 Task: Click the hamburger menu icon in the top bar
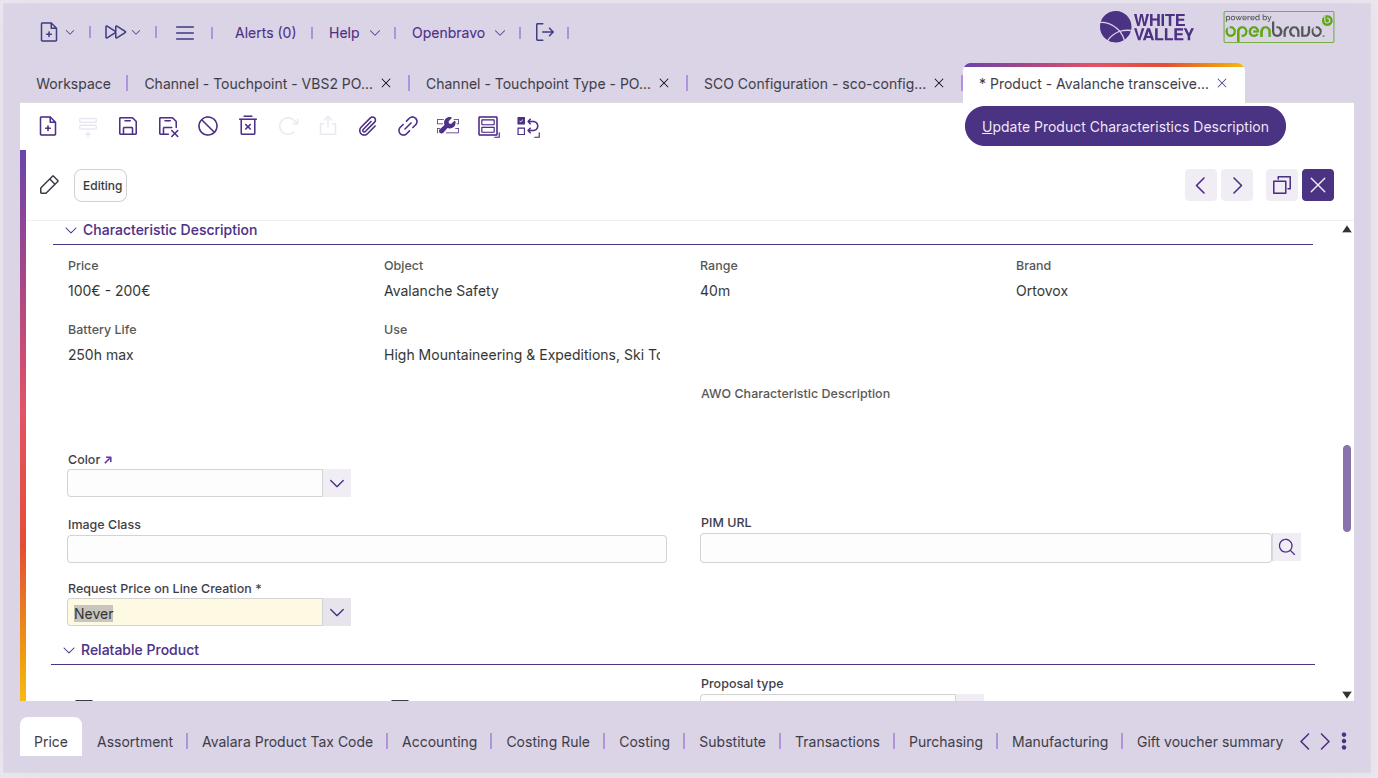click(x=185, y=33)
